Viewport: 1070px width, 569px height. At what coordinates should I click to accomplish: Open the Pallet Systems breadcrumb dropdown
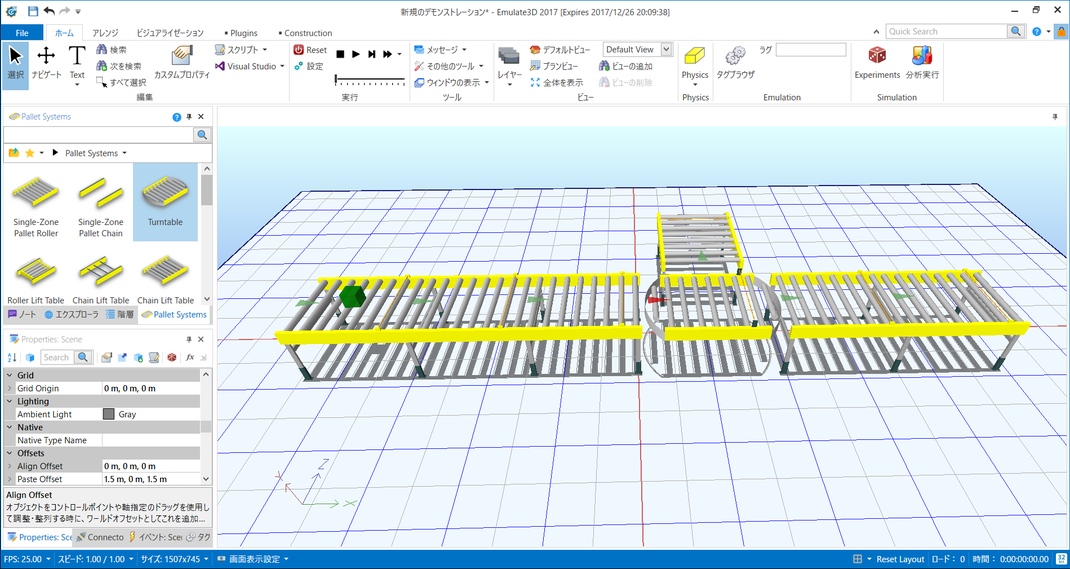tap(124, 154)
